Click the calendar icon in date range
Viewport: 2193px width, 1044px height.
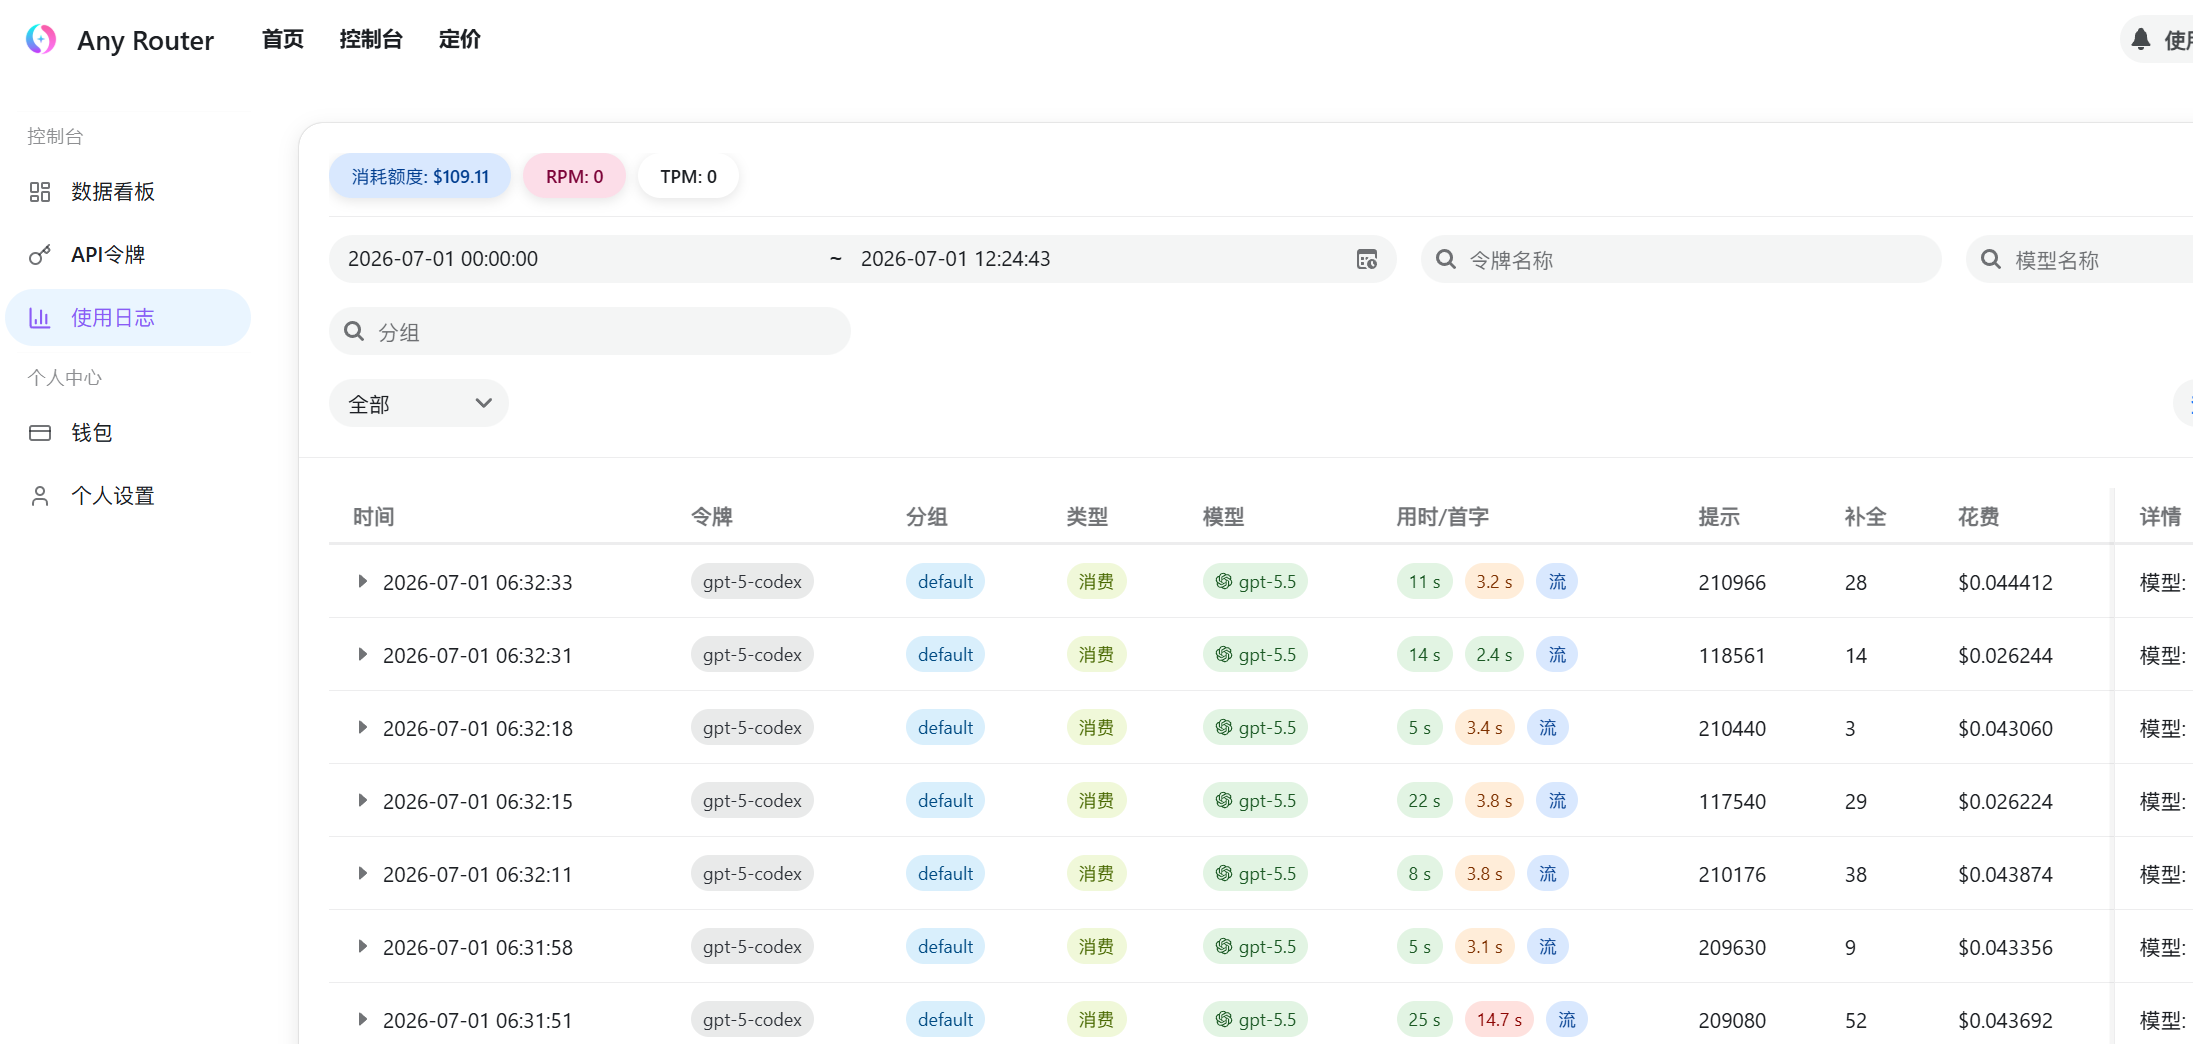(1367, 259)
